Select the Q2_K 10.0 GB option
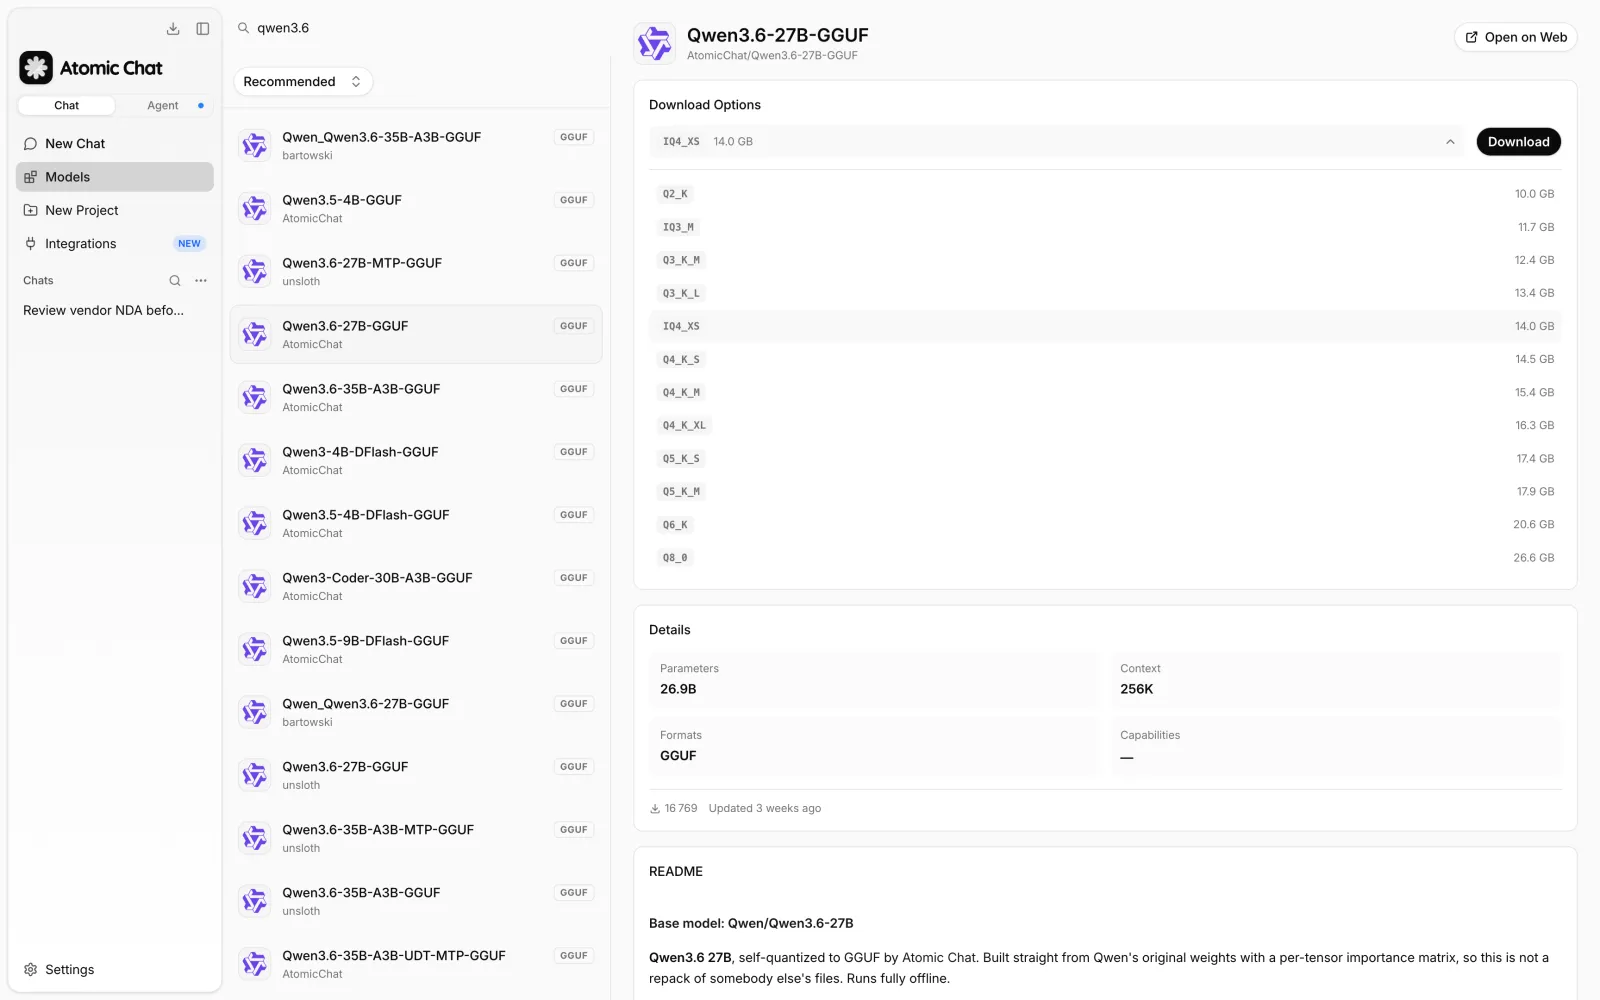Viewport: 1600px width, 1000px height. pos(1105,194)
